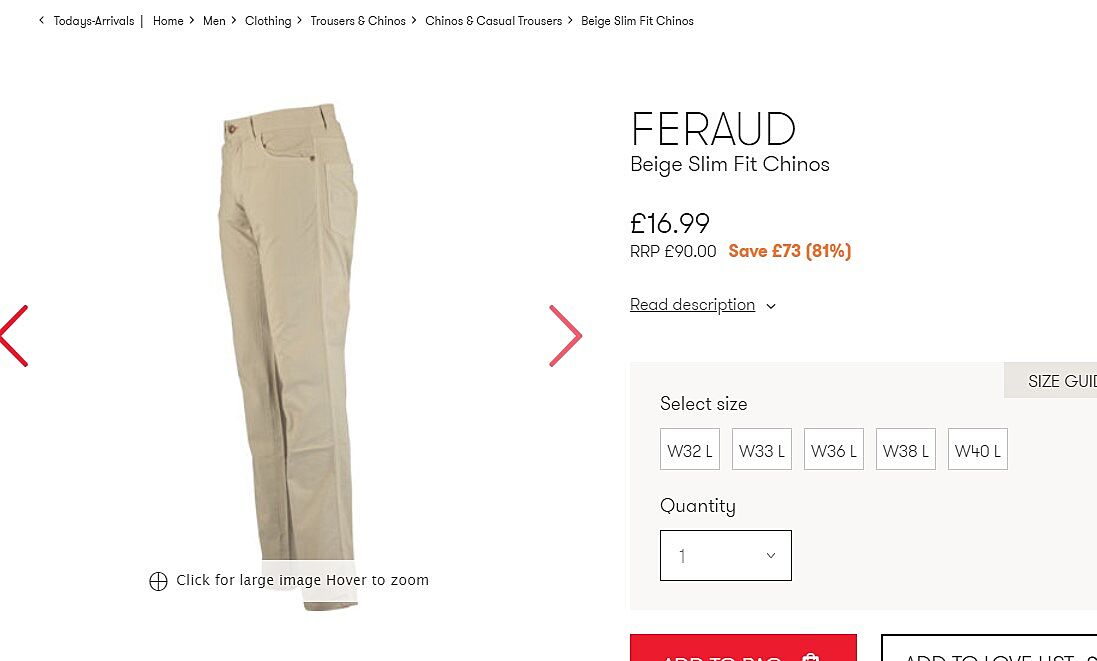Open the Clothing breadcrumb category
This screenshot has width=1097, height=661.
(x=268, y=21)
